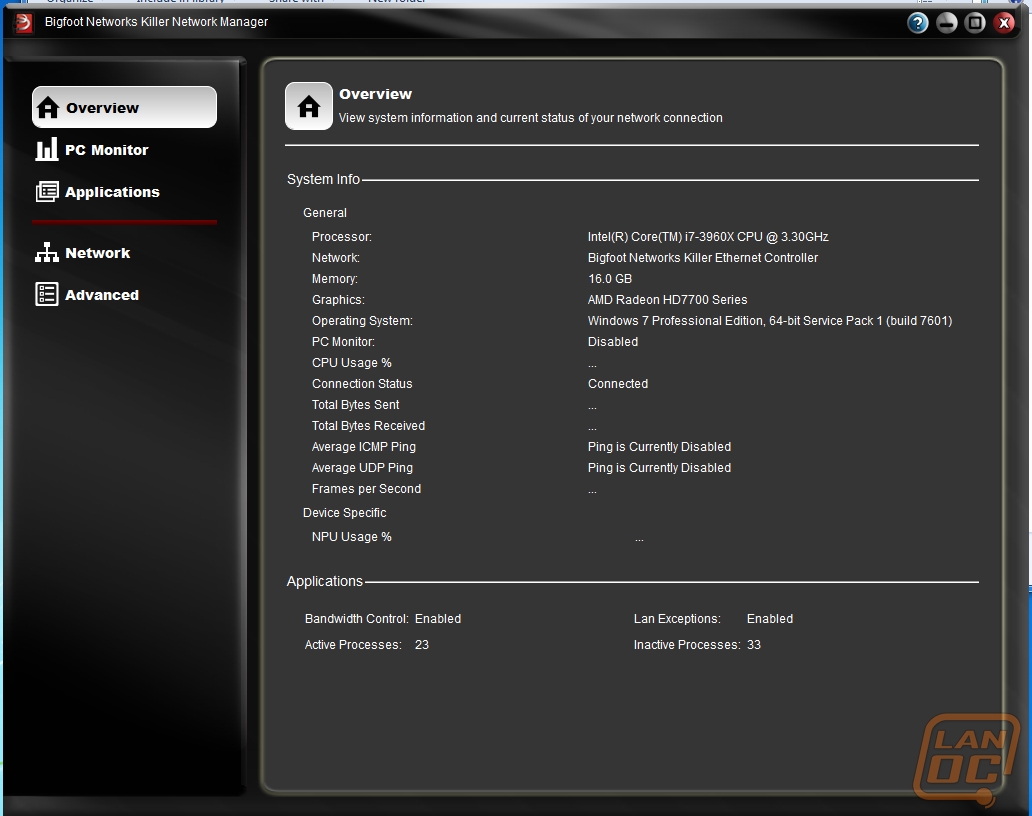Click the Applications list icon
Viewport: 1032px width, 816px height.
tap(47, 191)
